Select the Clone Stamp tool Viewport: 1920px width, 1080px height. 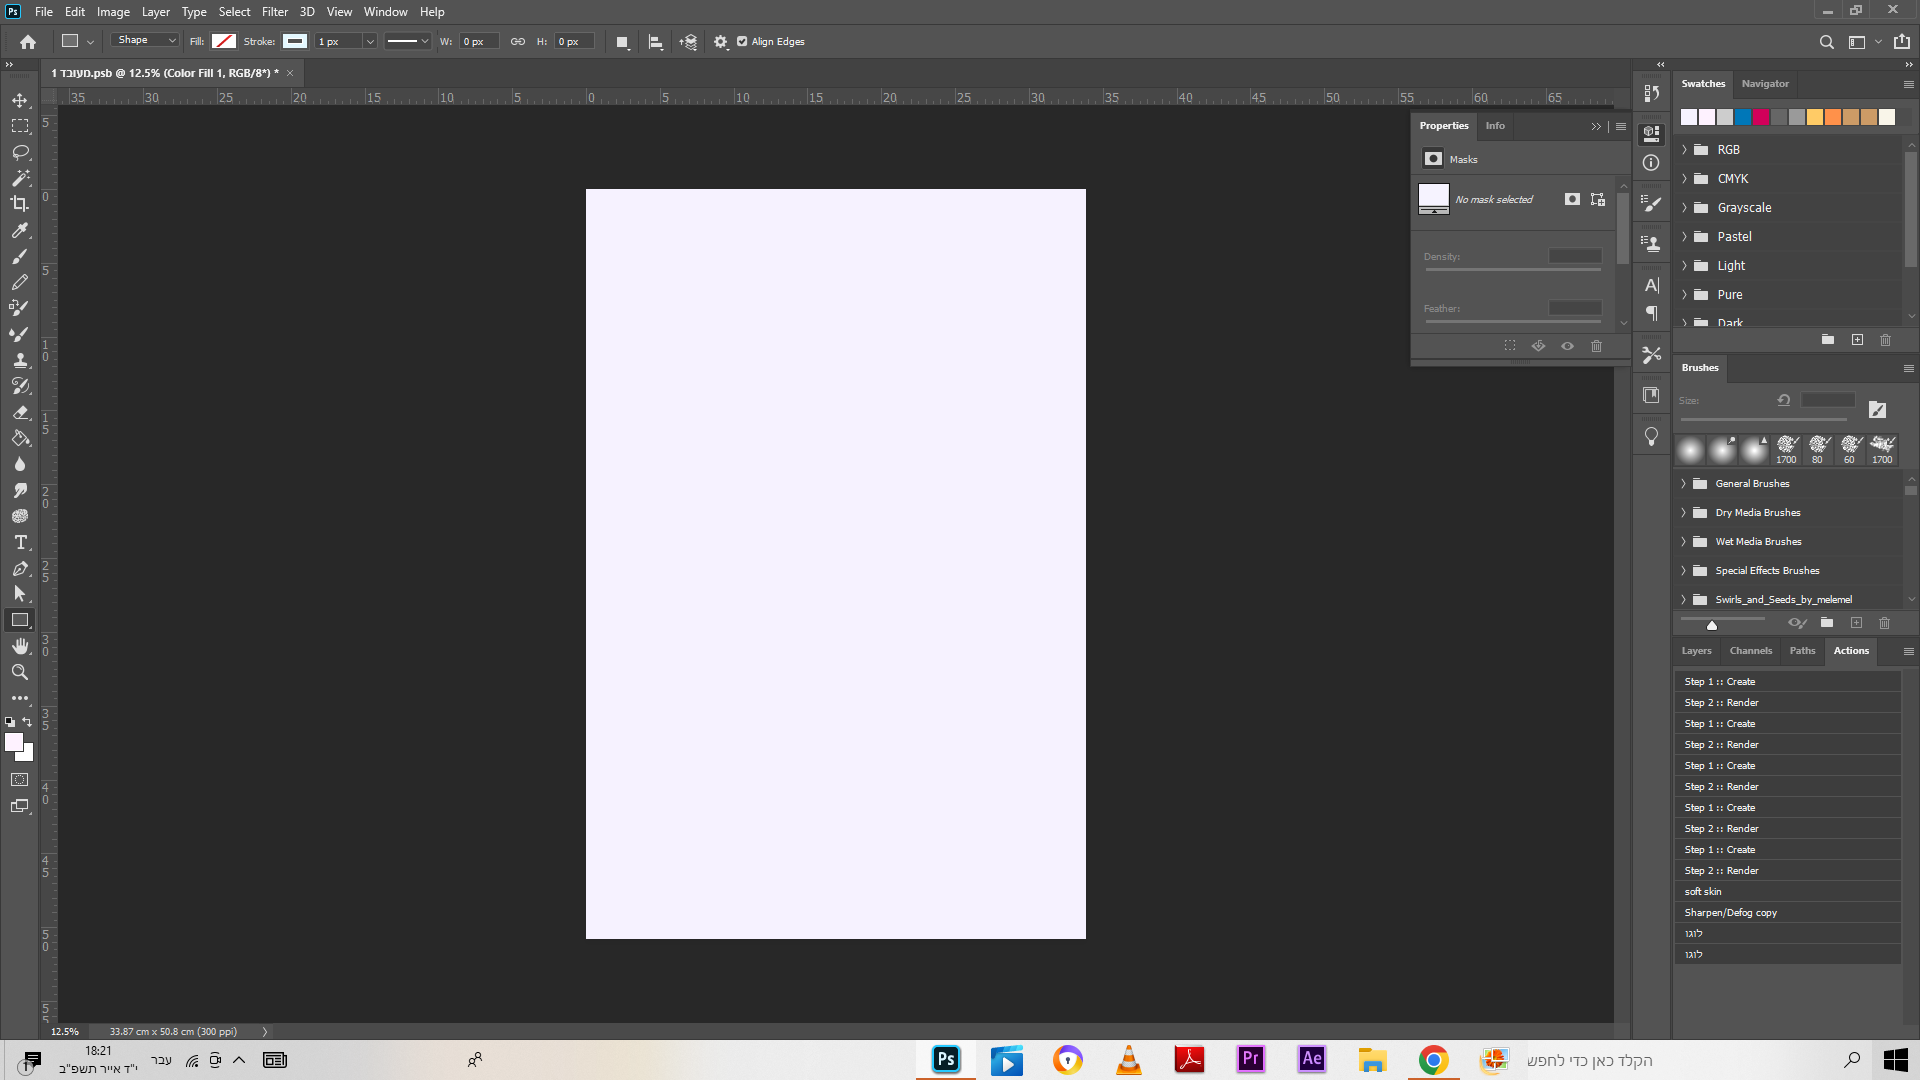click(x=20, y=360)
